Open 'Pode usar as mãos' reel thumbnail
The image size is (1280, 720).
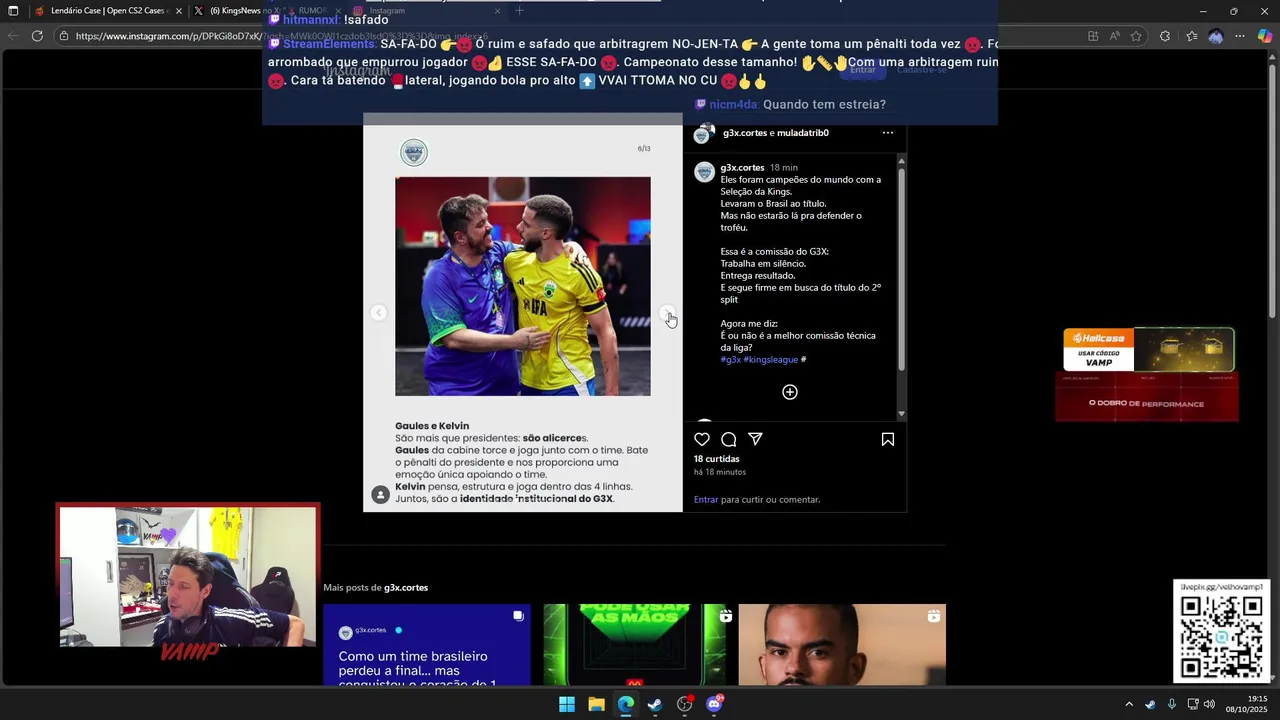[x=635, y=645]
